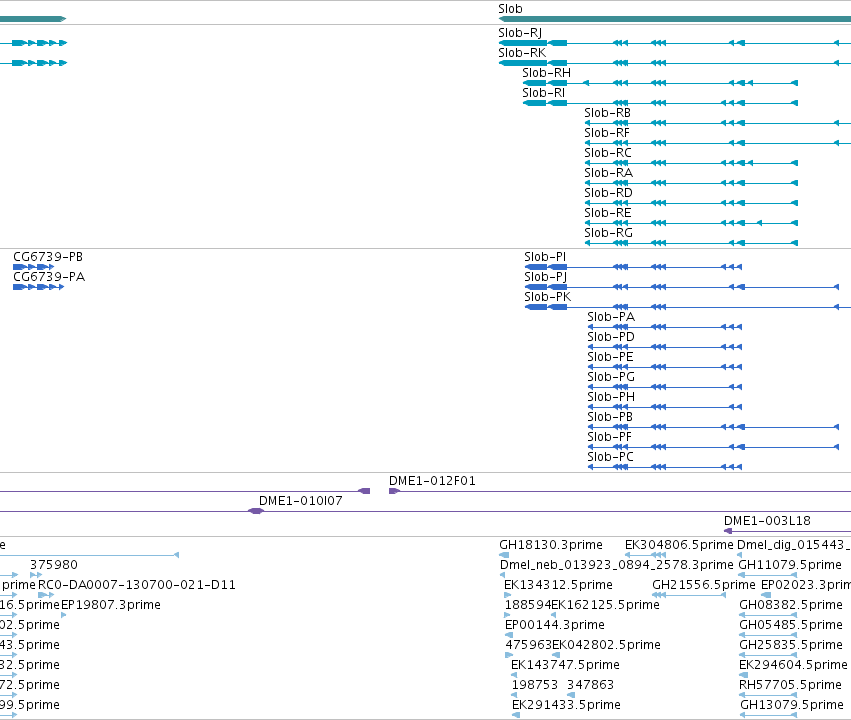The width and height of the screenshot is (851, 720).
Task: Click the 198753 feature label
Action: pos(535,685)
